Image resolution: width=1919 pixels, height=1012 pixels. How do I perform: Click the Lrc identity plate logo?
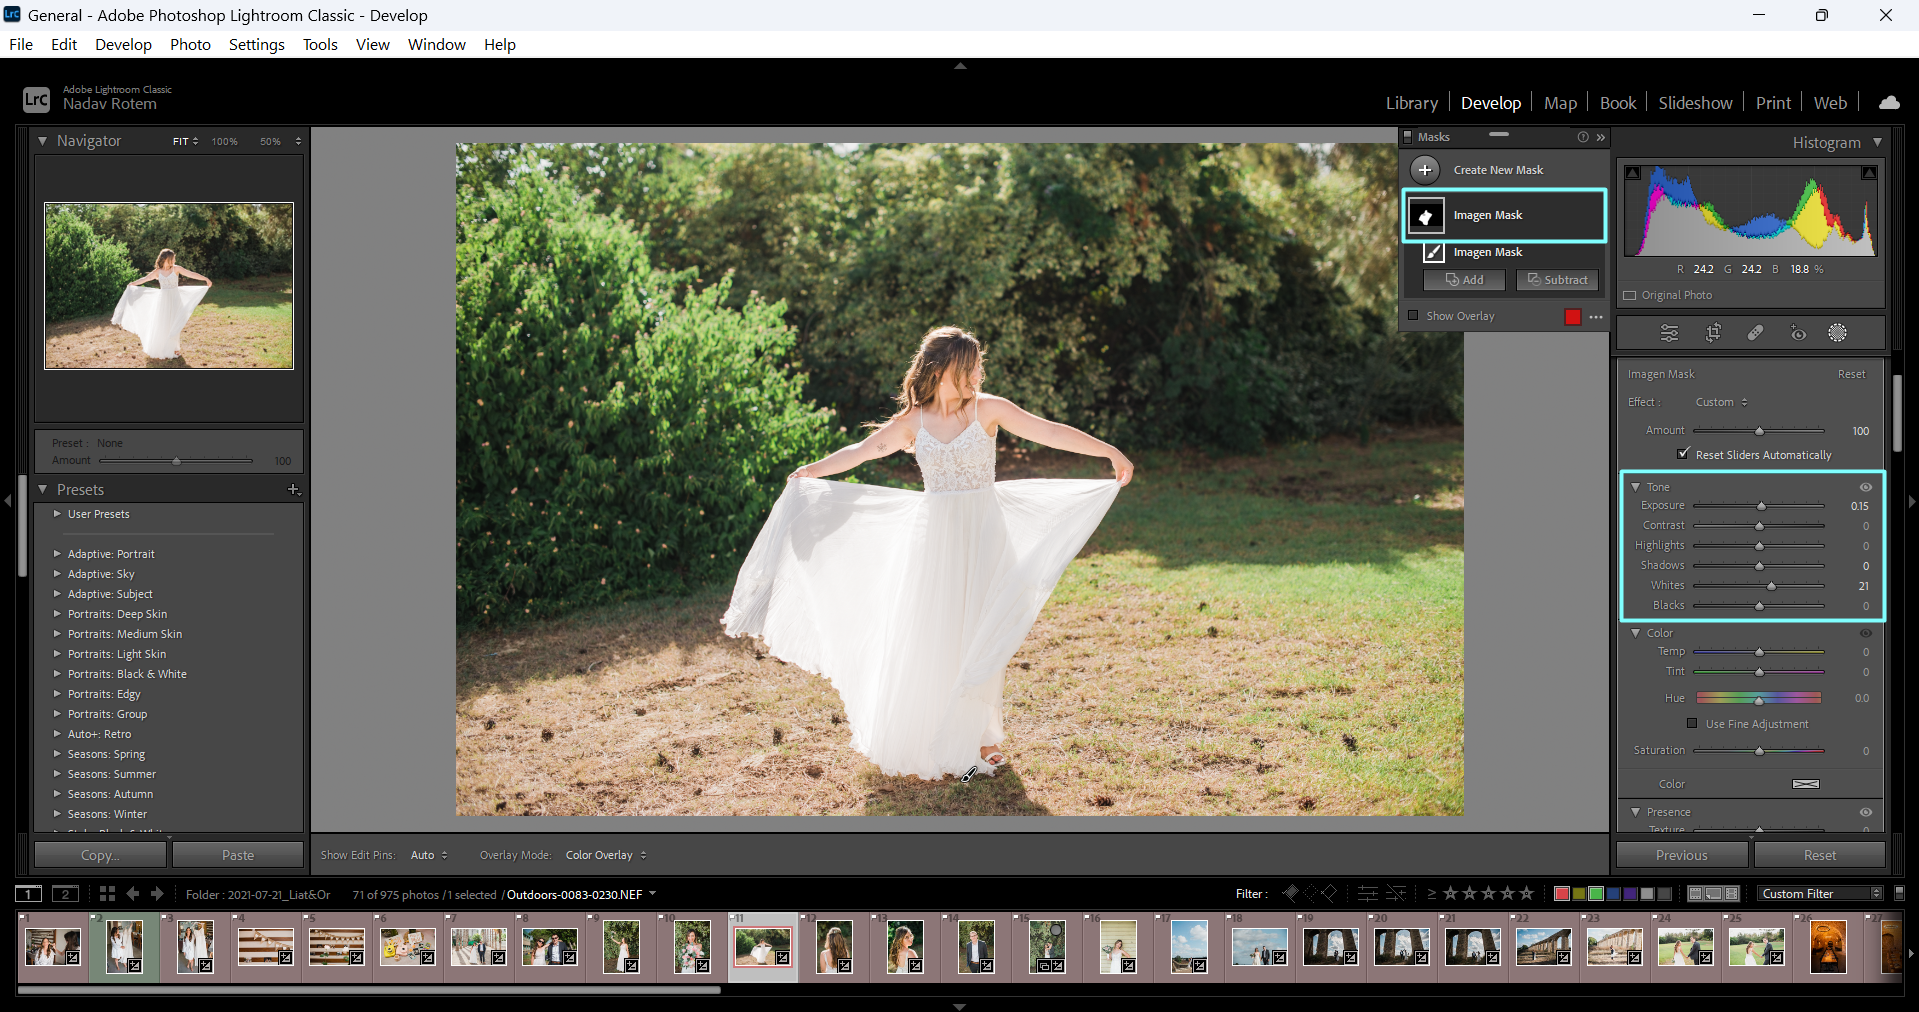tap(36, 99)
